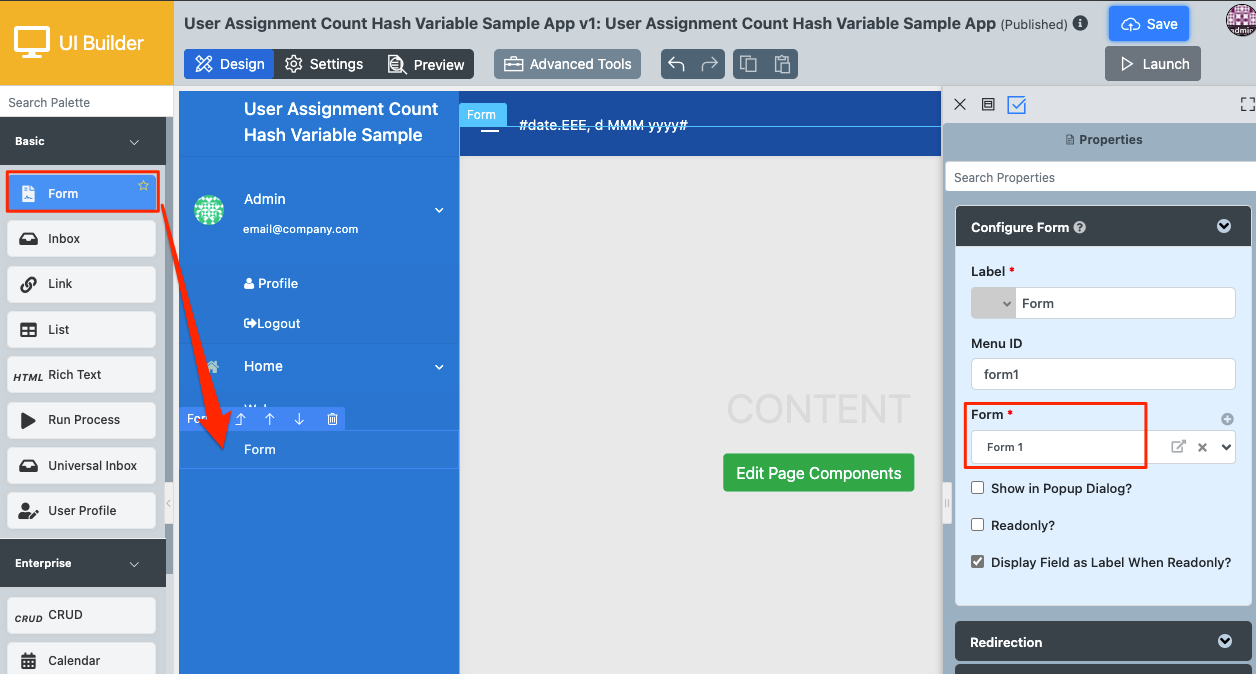1256x674 pixels.
Task: Untick Display Field as Label When Readonly
Action: pyautogui.click(x=978, y=562)
